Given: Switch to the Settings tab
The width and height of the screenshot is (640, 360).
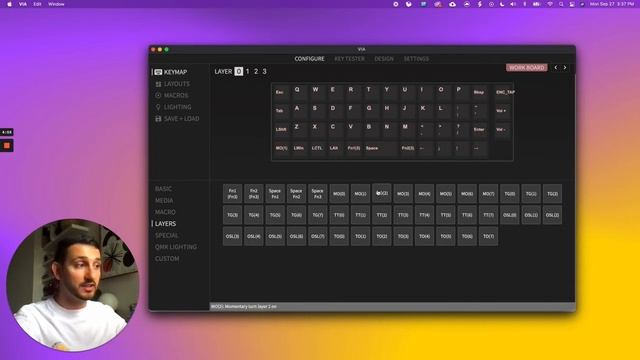Looking at the screenshot, I should (416, 59).
